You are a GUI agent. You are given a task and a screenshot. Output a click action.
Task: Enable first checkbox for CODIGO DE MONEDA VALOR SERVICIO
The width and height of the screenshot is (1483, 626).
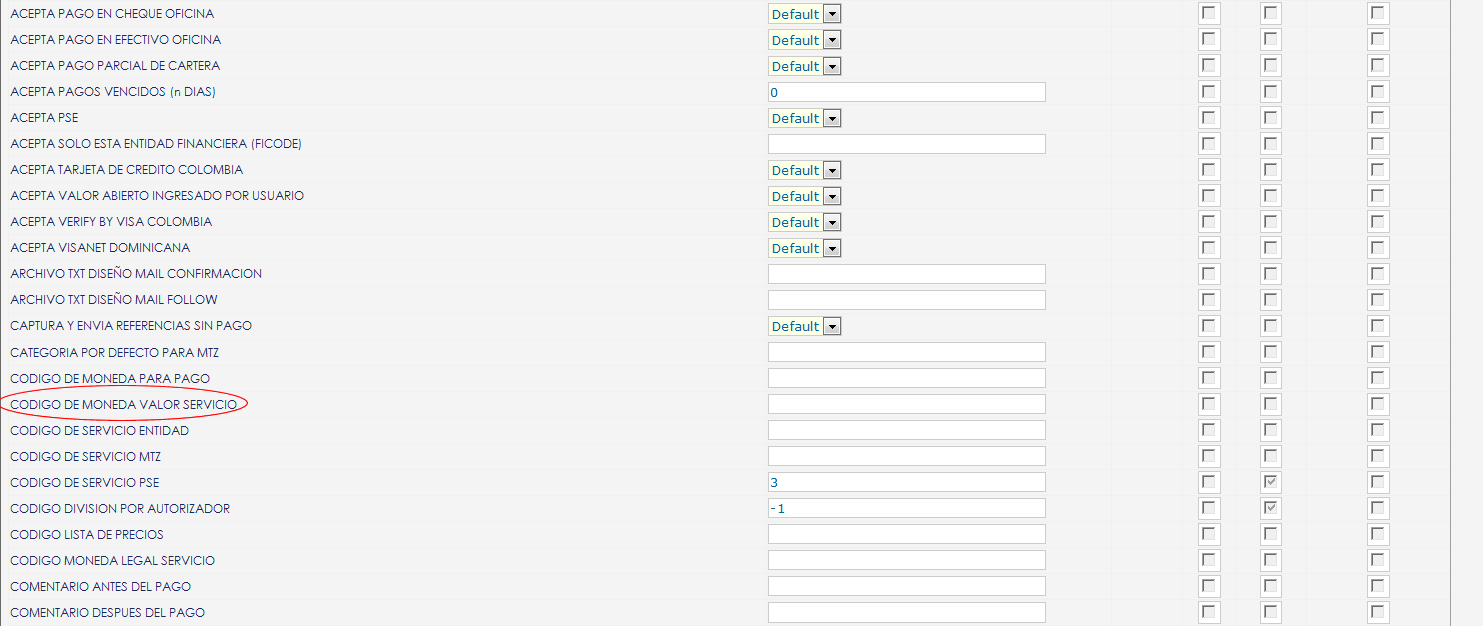[x=1209, y=404]
